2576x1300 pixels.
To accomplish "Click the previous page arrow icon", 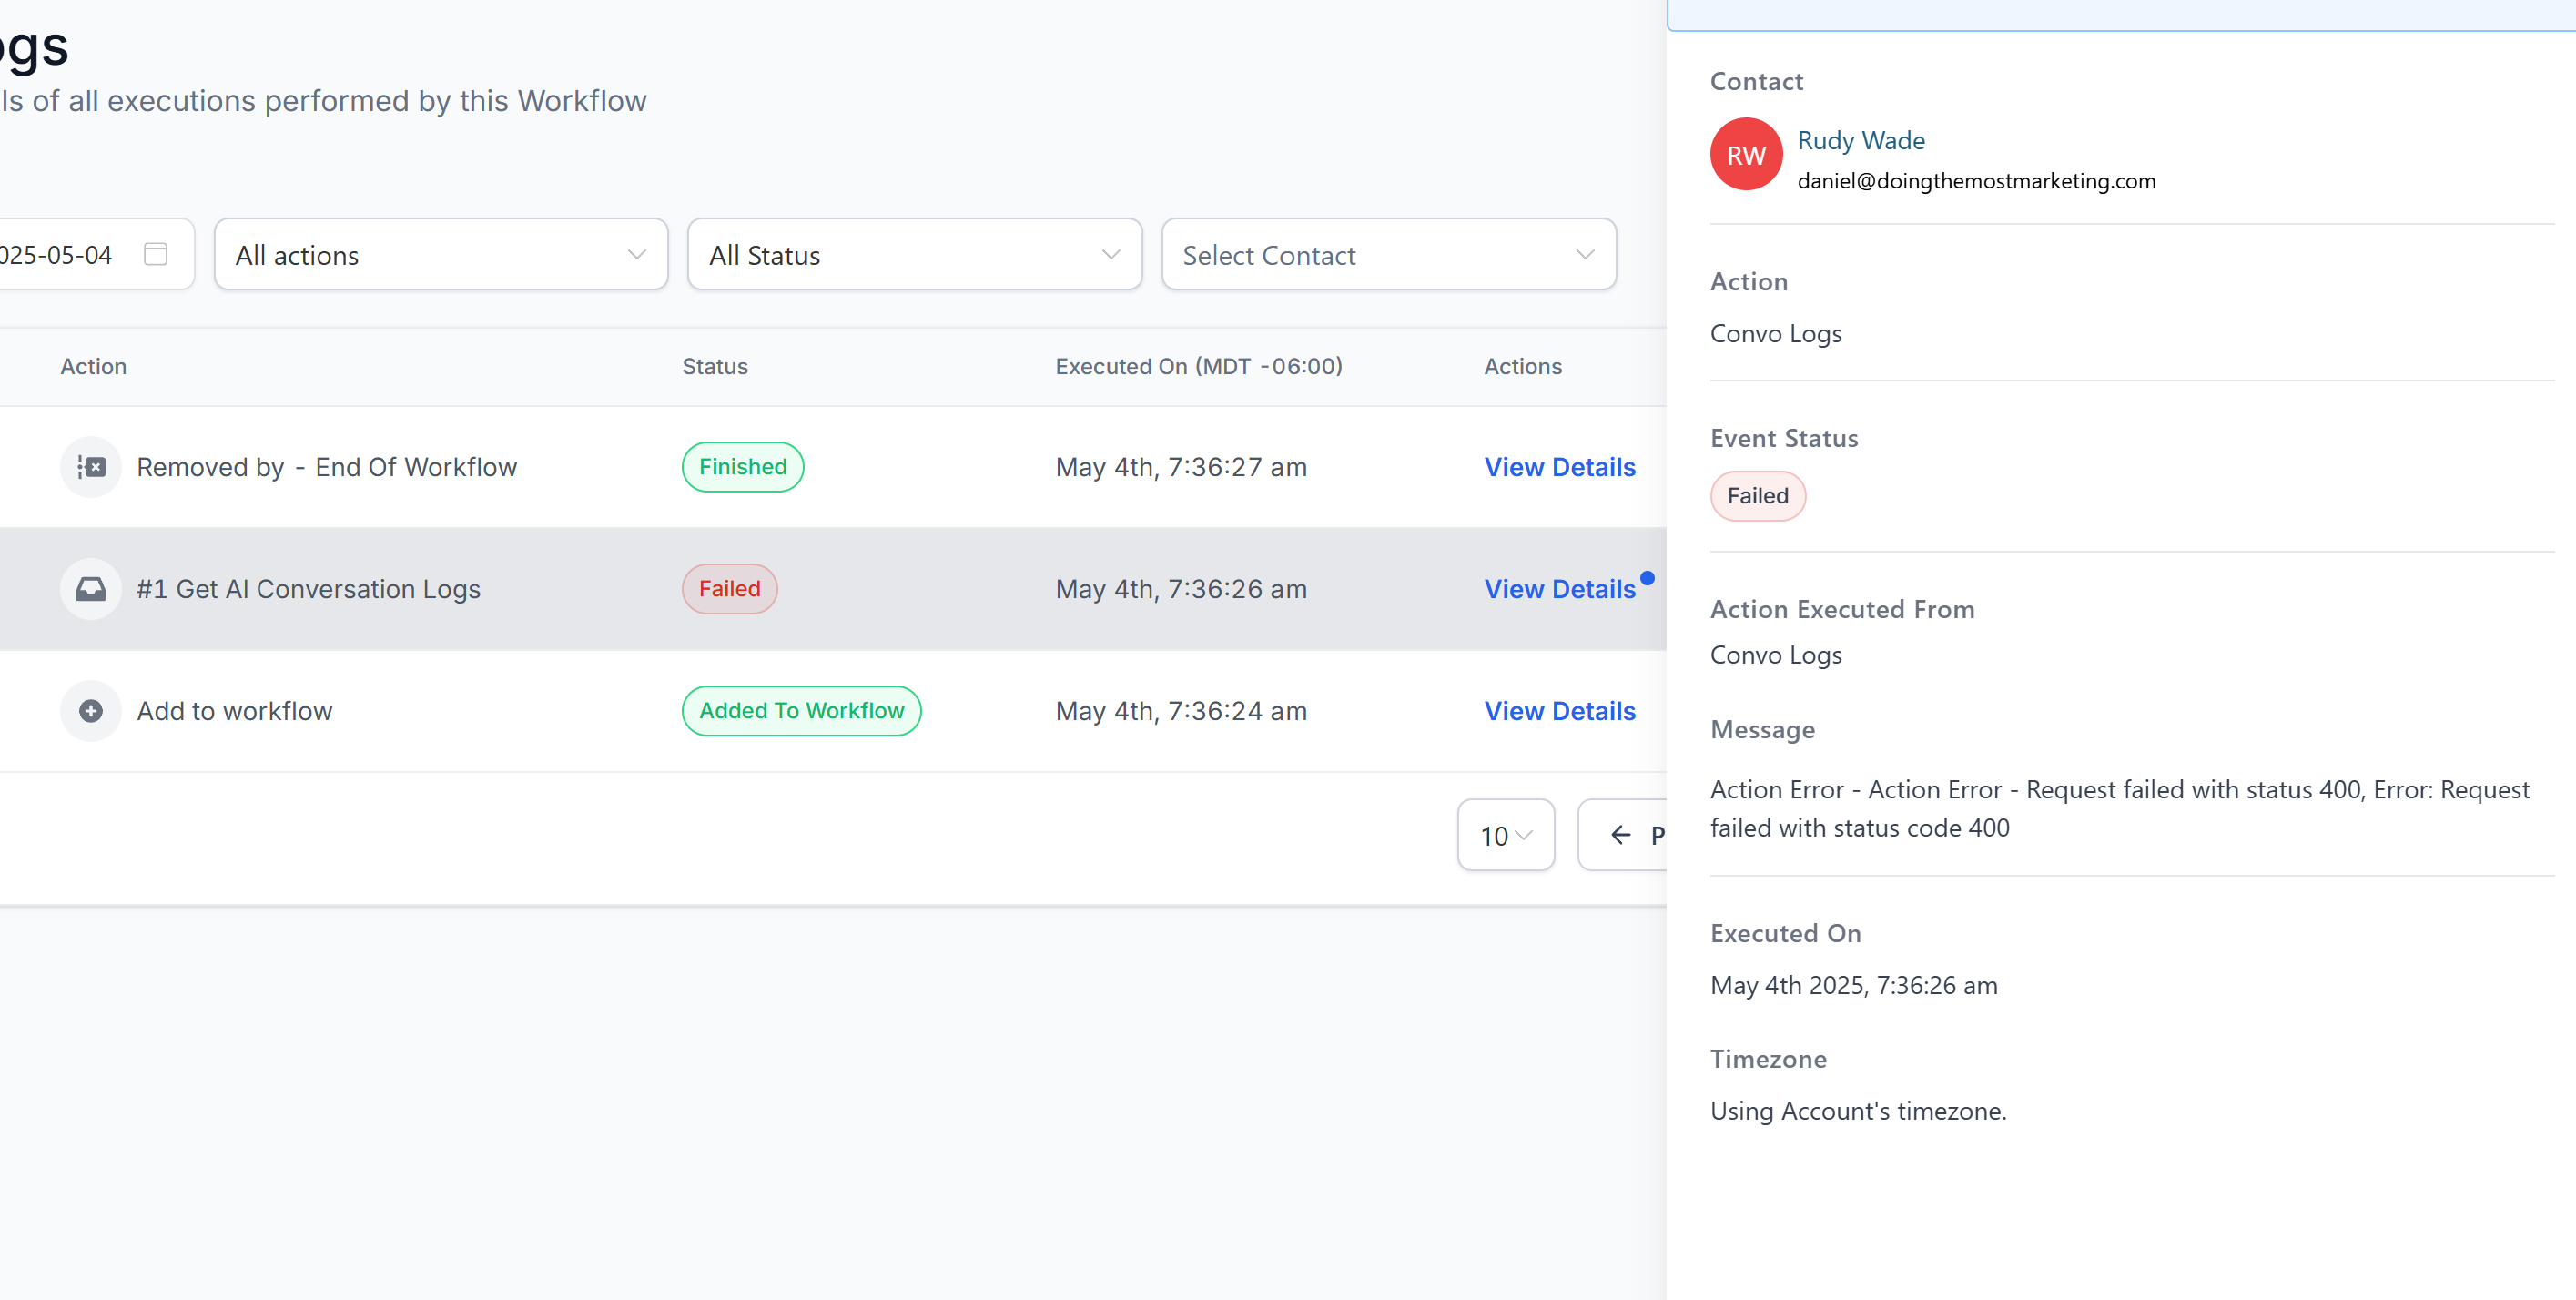I will coord(1622,835).
